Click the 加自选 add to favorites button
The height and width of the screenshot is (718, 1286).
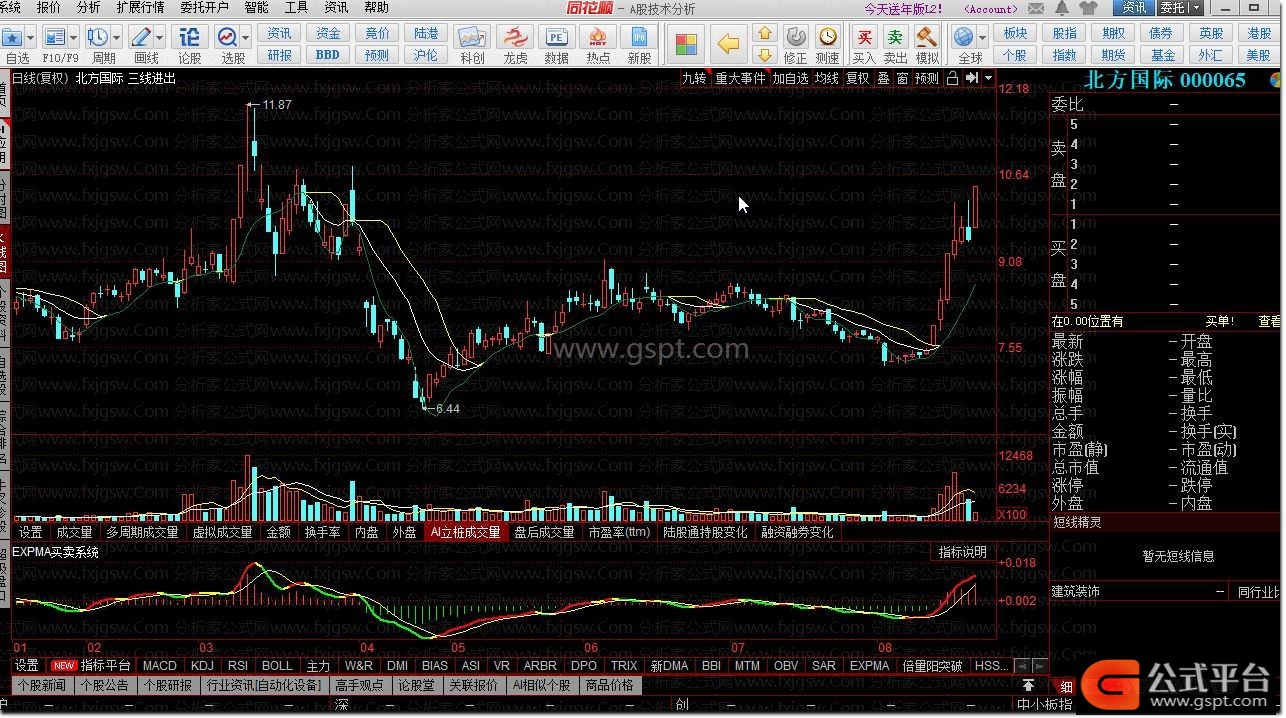[x=790, y=78]
